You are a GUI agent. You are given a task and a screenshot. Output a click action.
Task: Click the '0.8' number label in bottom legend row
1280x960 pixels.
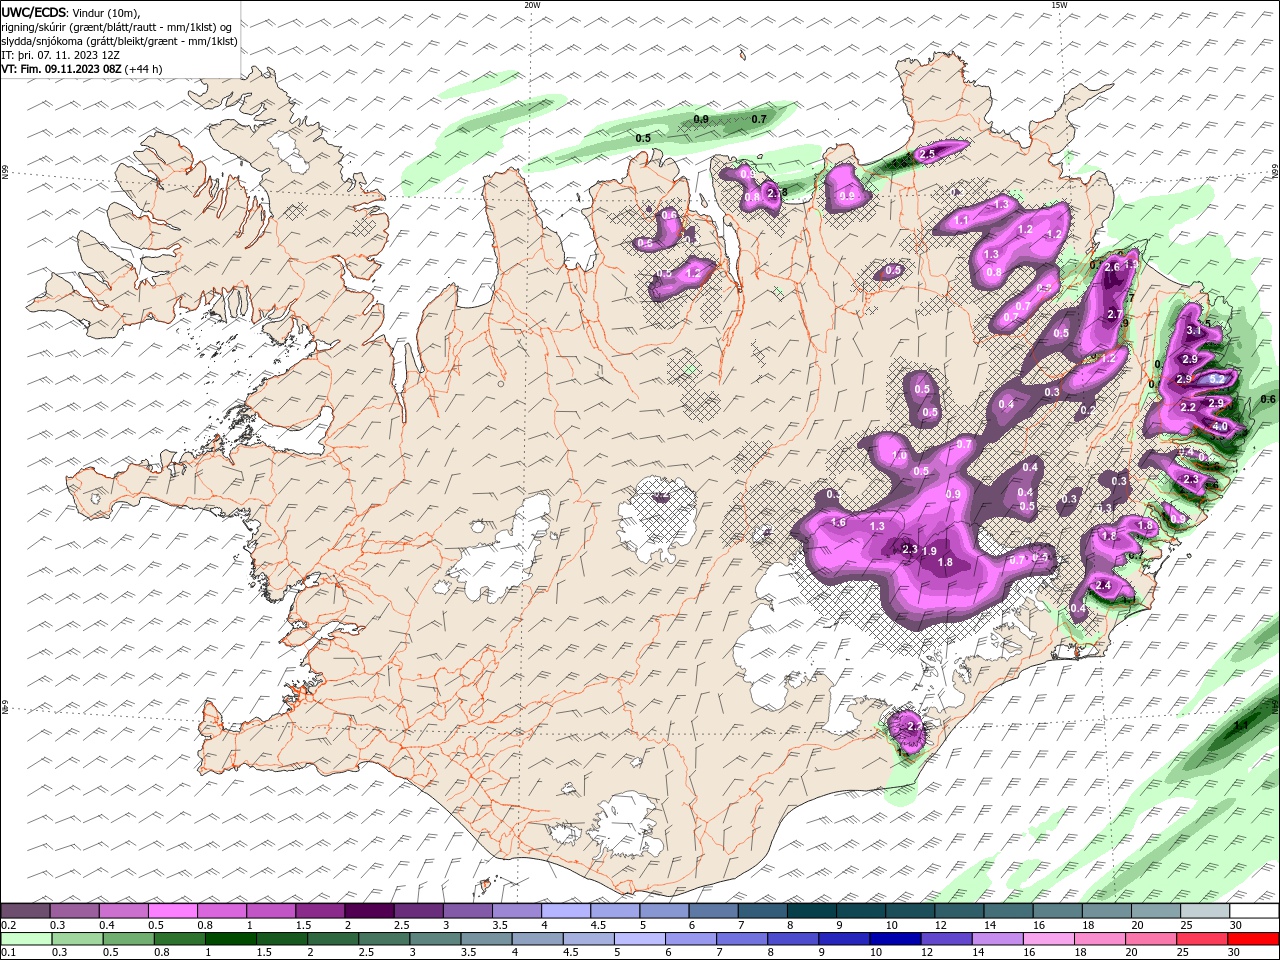click(162, 953)
